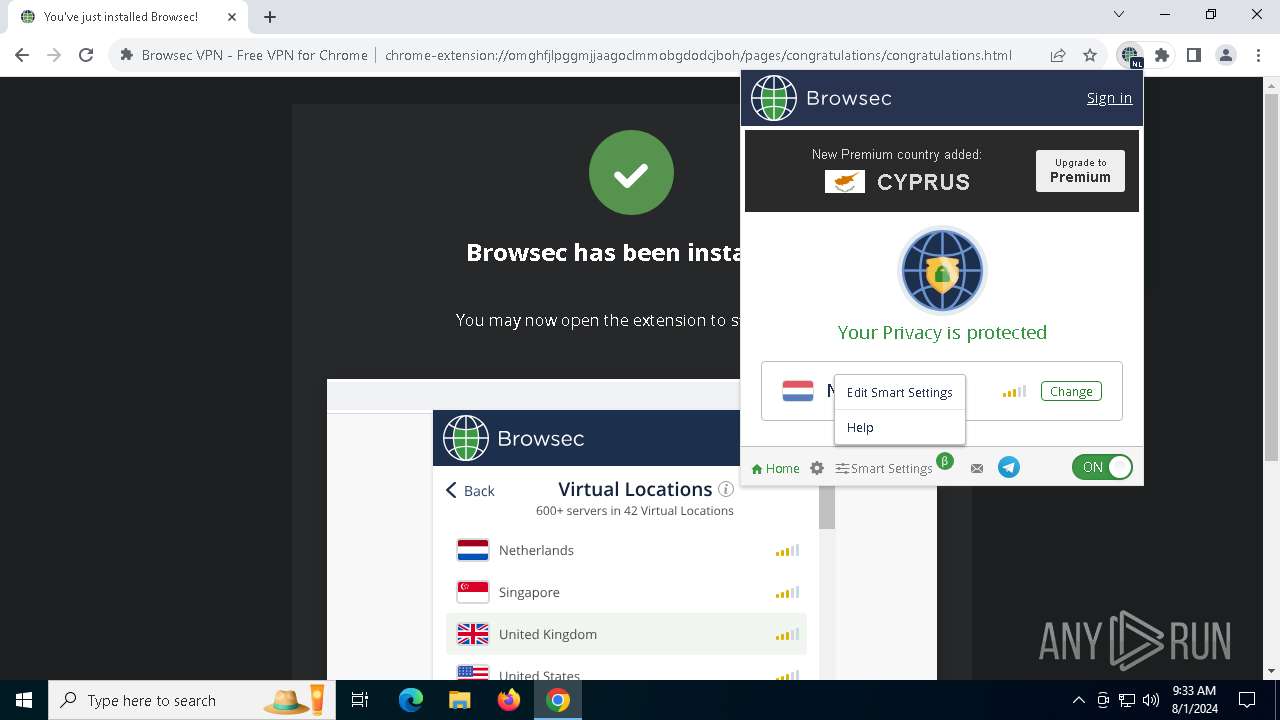Click the network icon in system tray
This screenshot has width=1280, height=720.
coord(1127,700)
